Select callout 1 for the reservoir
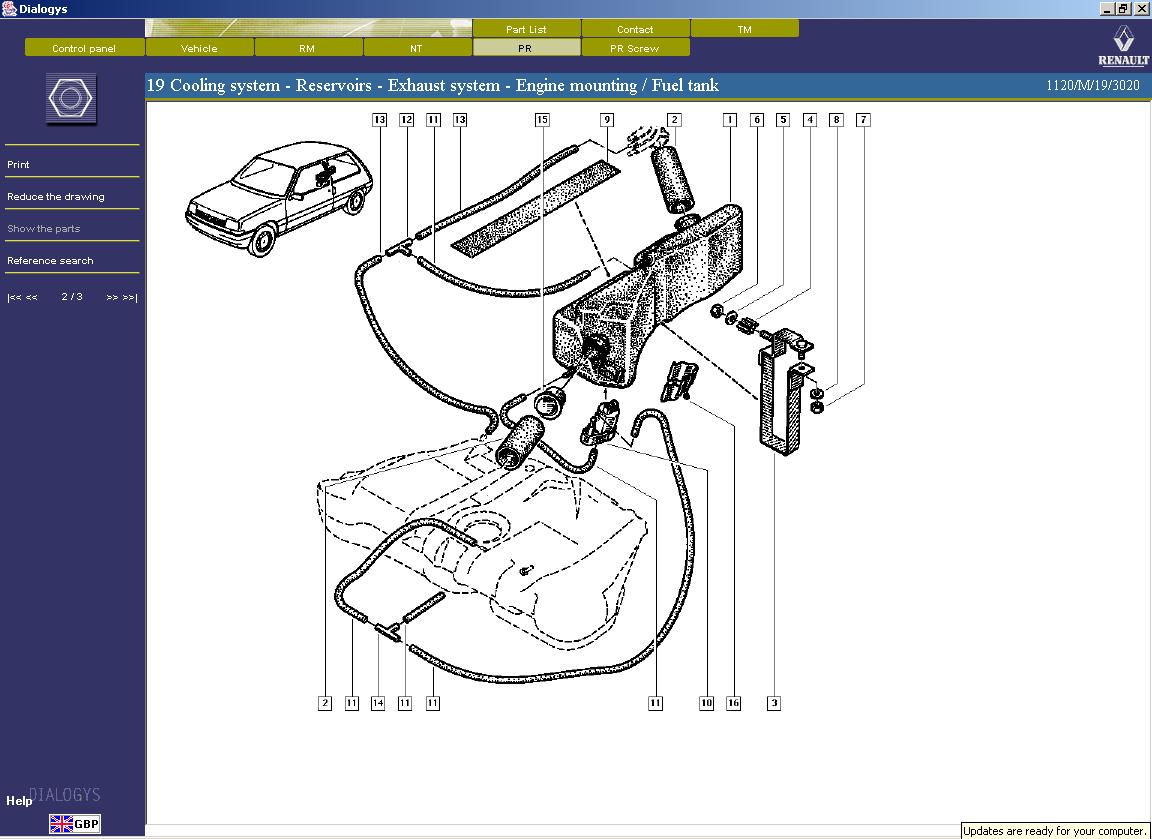Screen dimensions: 1152x839 730,120
